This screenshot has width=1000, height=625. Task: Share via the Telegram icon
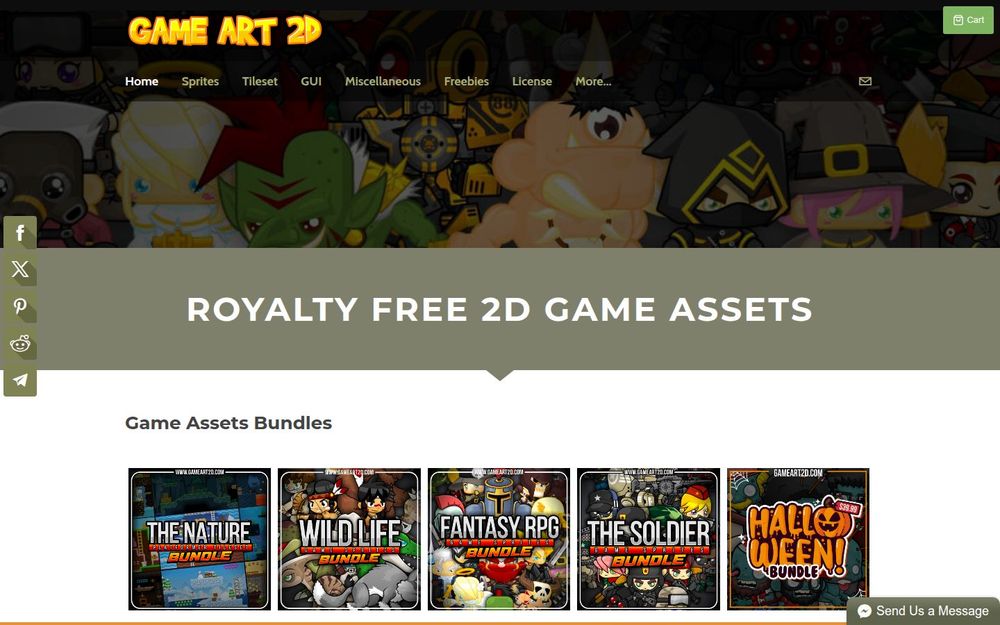[20, 380]
